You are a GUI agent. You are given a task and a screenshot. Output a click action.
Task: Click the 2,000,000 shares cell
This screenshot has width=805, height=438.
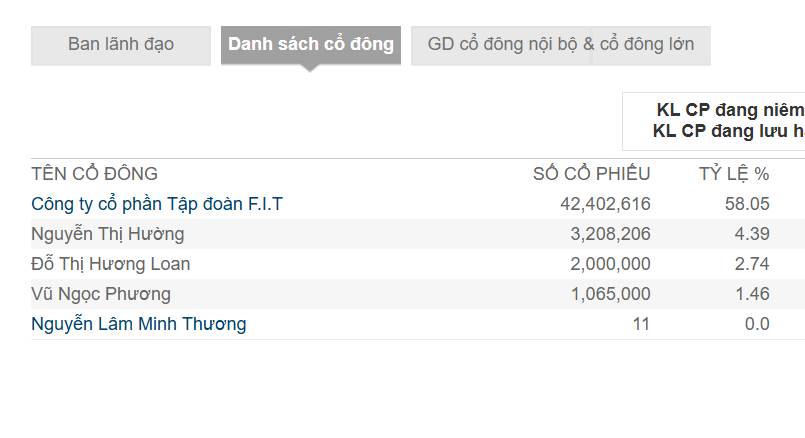coord(610,264)
